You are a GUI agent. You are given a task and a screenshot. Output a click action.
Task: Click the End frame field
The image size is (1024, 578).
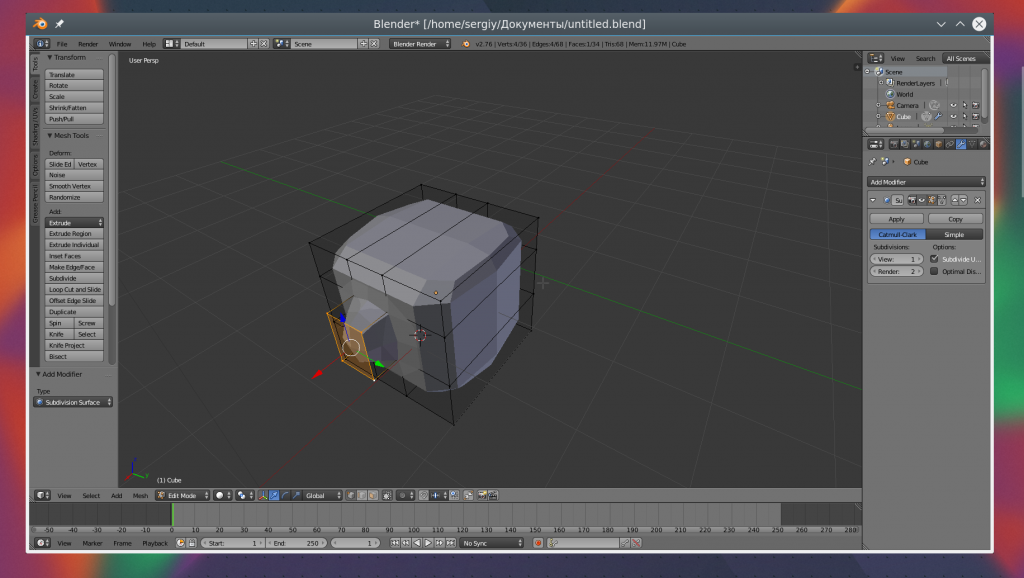[294, 543]
